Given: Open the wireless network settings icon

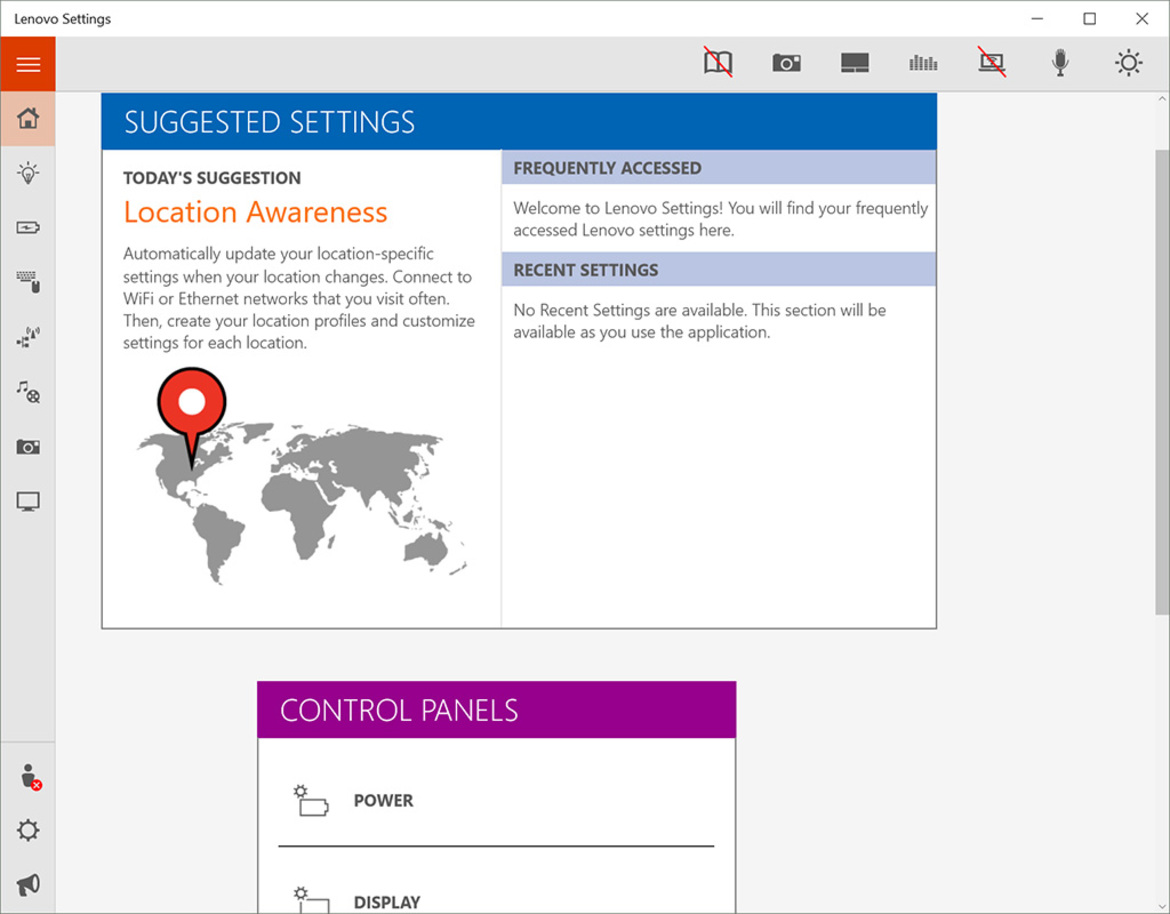Looking at the screenshot, I should coord(28,337).
